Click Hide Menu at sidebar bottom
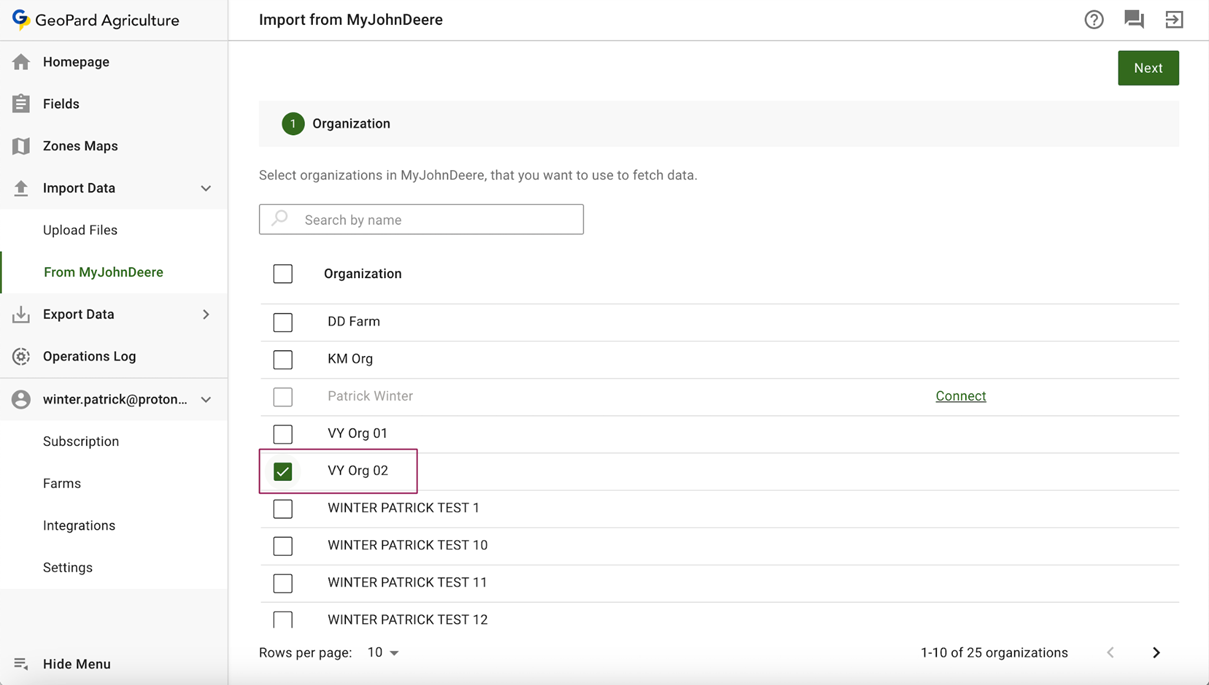Image resolution: width=1209 pixels, height=685 pixels. [76, 664]
